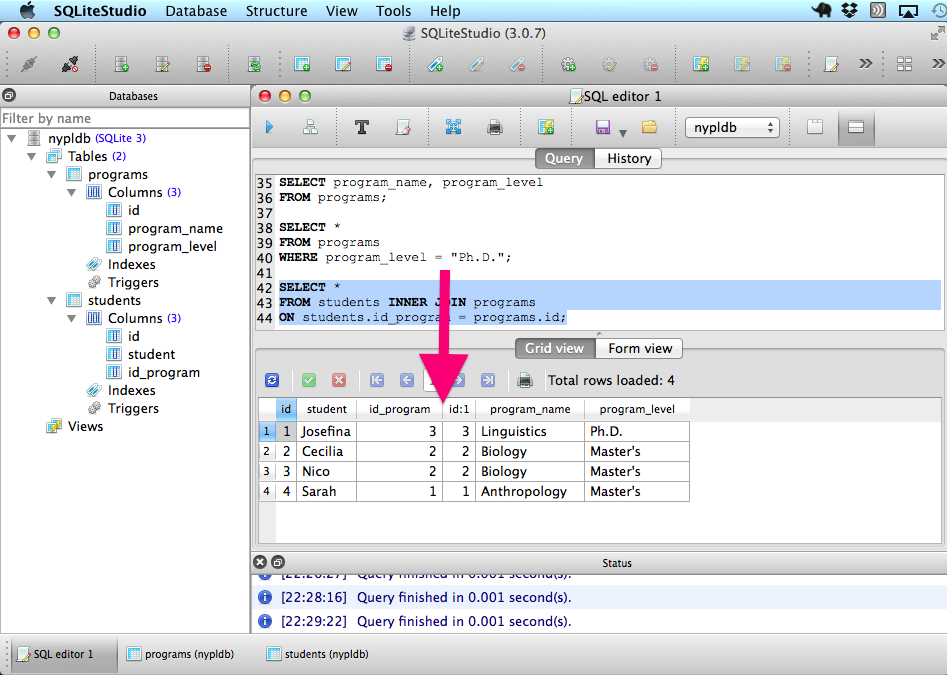Toggle results-in-separate-tab layout button

coord(815,127)
